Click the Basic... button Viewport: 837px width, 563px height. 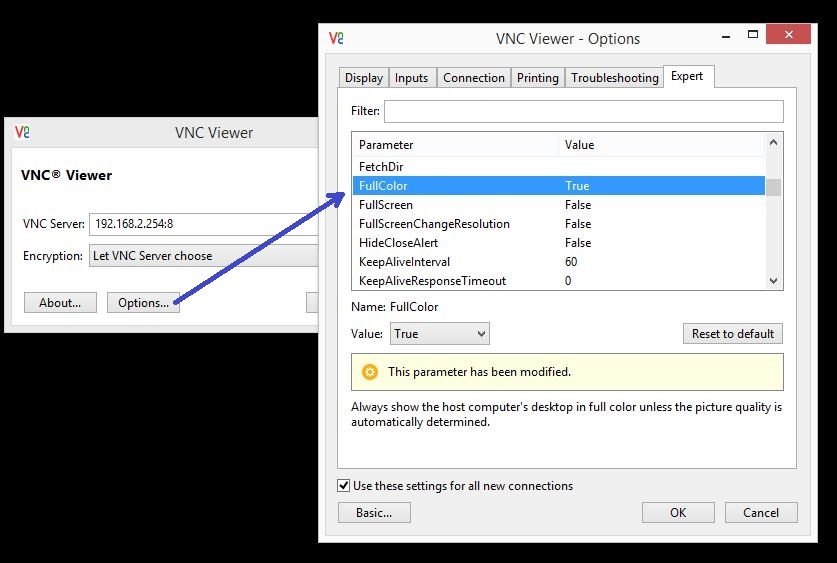[374, 513]
